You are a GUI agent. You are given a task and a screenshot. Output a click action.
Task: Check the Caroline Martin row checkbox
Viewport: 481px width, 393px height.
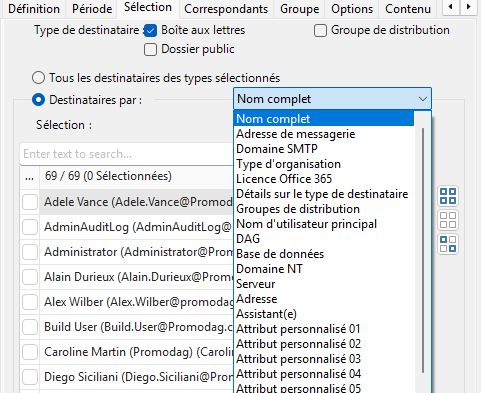[x=30, y=352]
